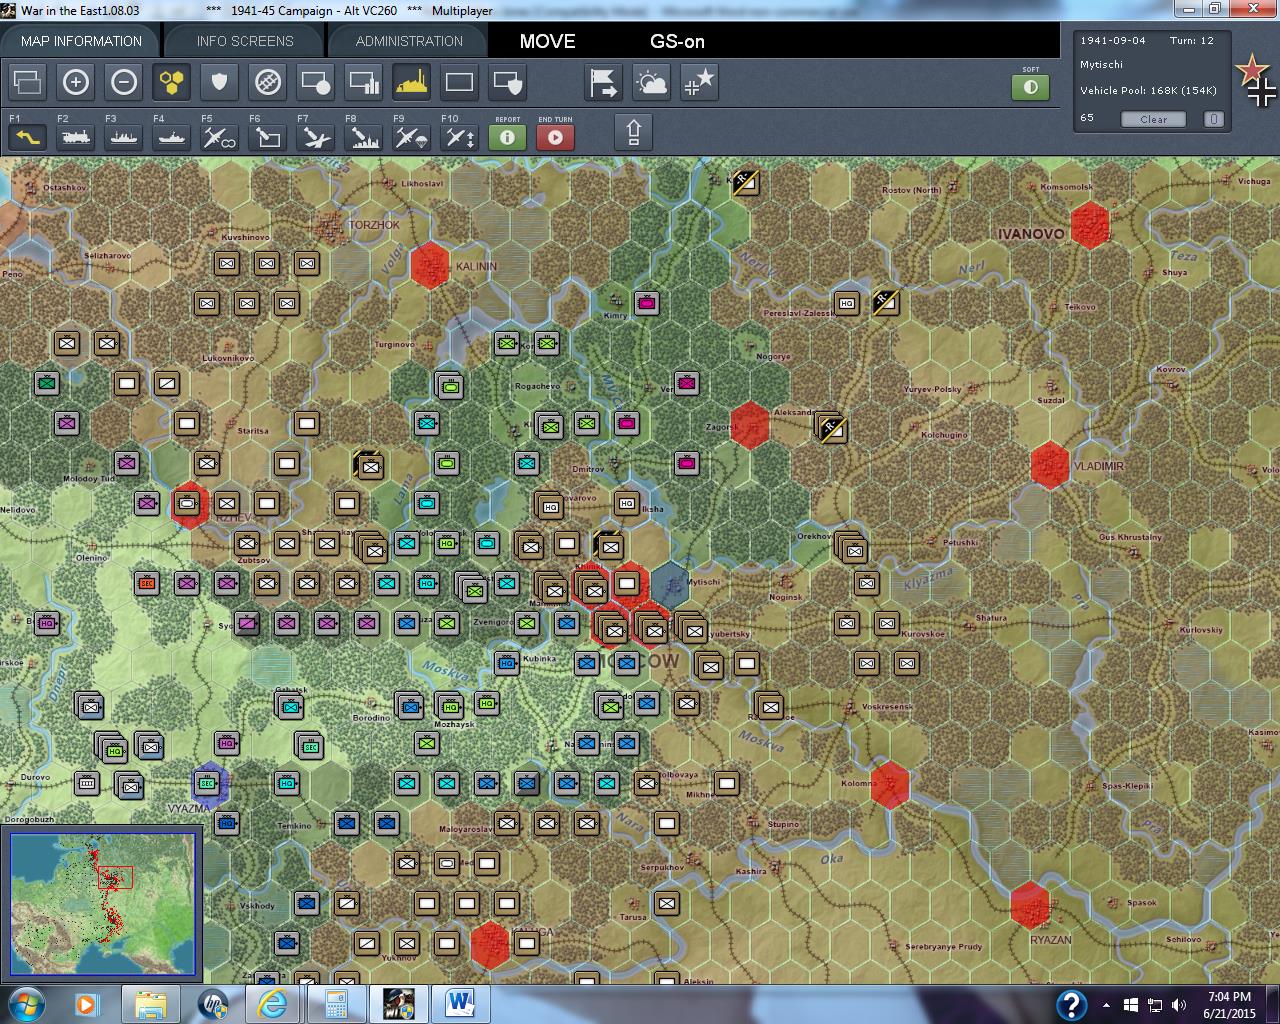The width and height of the screenshot is (1280, 1024).
Task: Click the flag with arrow icon
Action: 603,82
